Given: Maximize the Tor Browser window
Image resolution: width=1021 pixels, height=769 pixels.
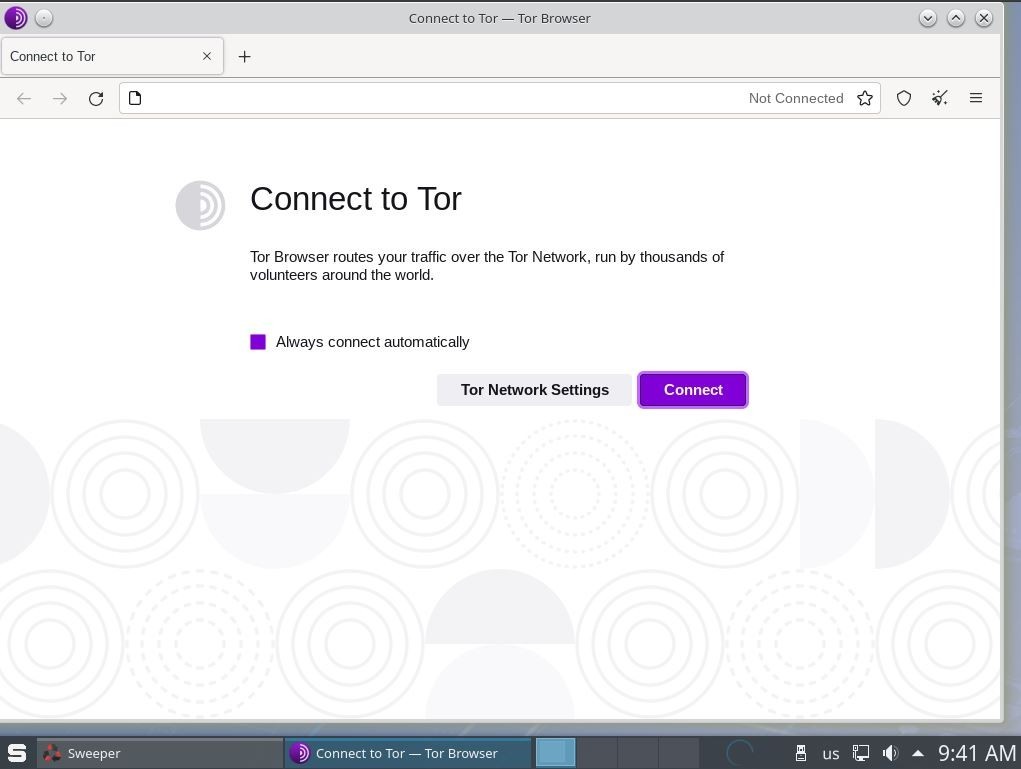Looking at the screenshot, I should click(x=956, y=18).
